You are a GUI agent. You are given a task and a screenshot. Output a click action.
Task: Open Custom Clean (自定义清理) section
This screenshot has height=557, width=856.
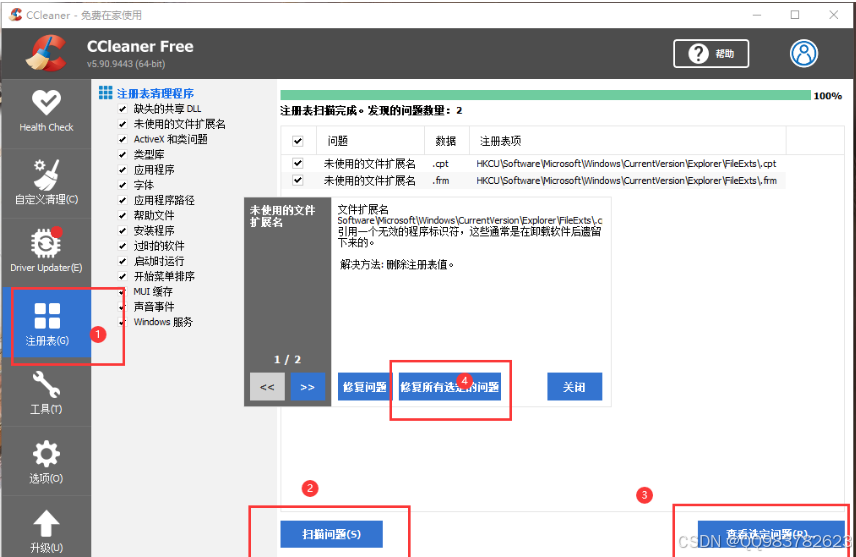coord(46,182)
